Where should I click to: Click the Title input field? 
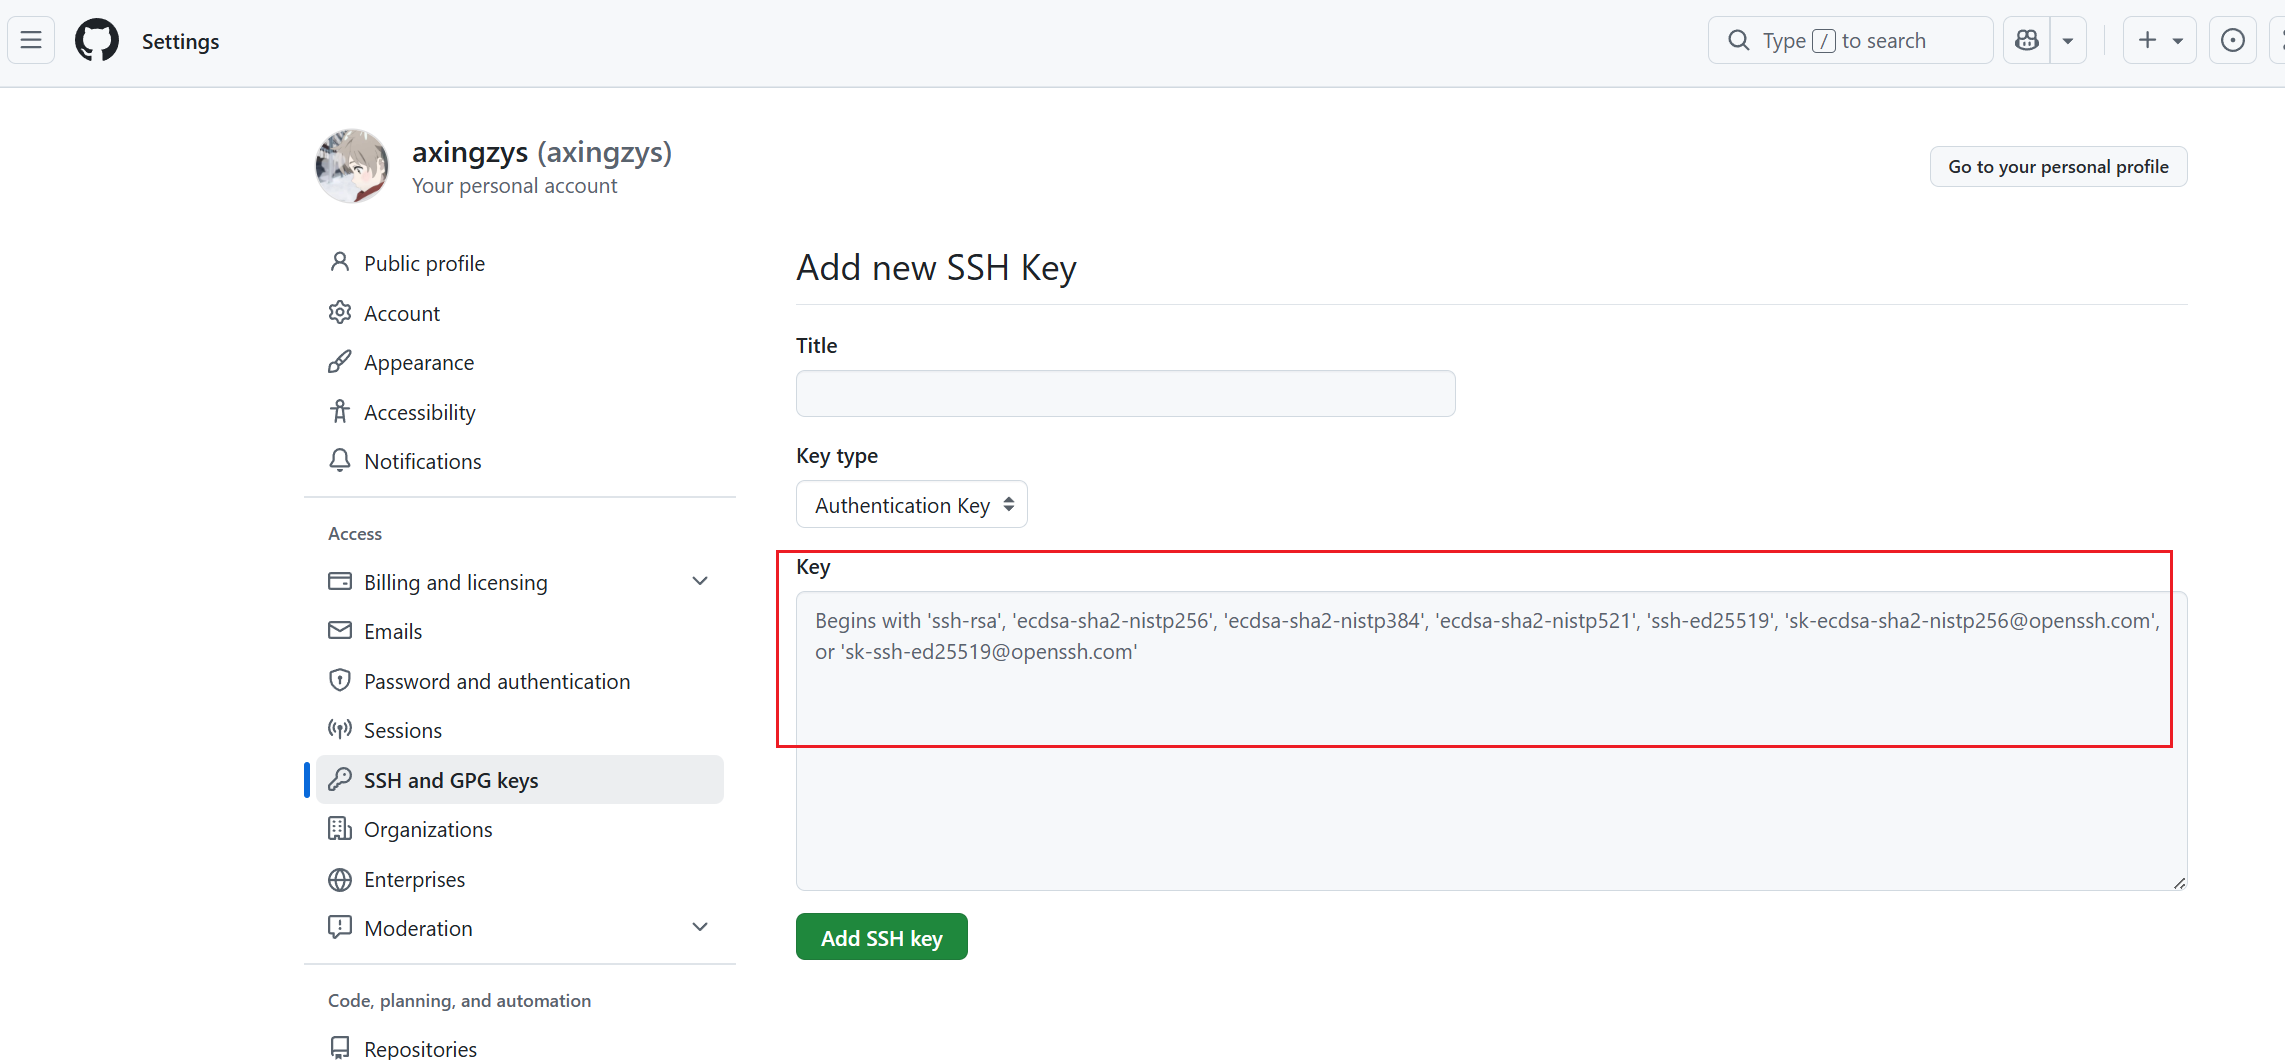[x=1125, y=394]
